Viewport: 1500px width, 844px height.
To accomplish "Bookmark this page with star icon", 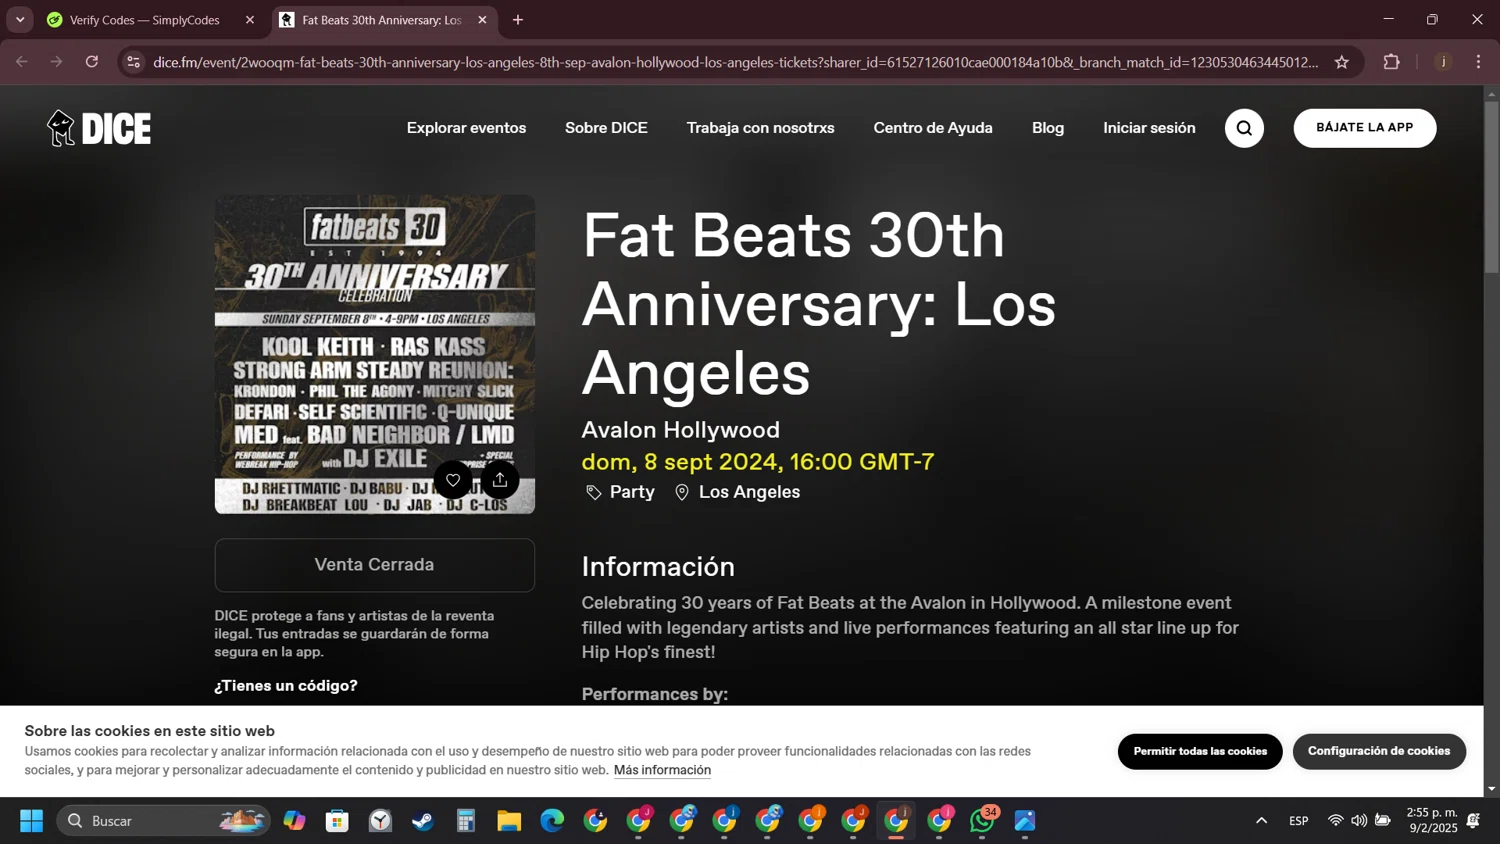I will [x=1342, y=62].
